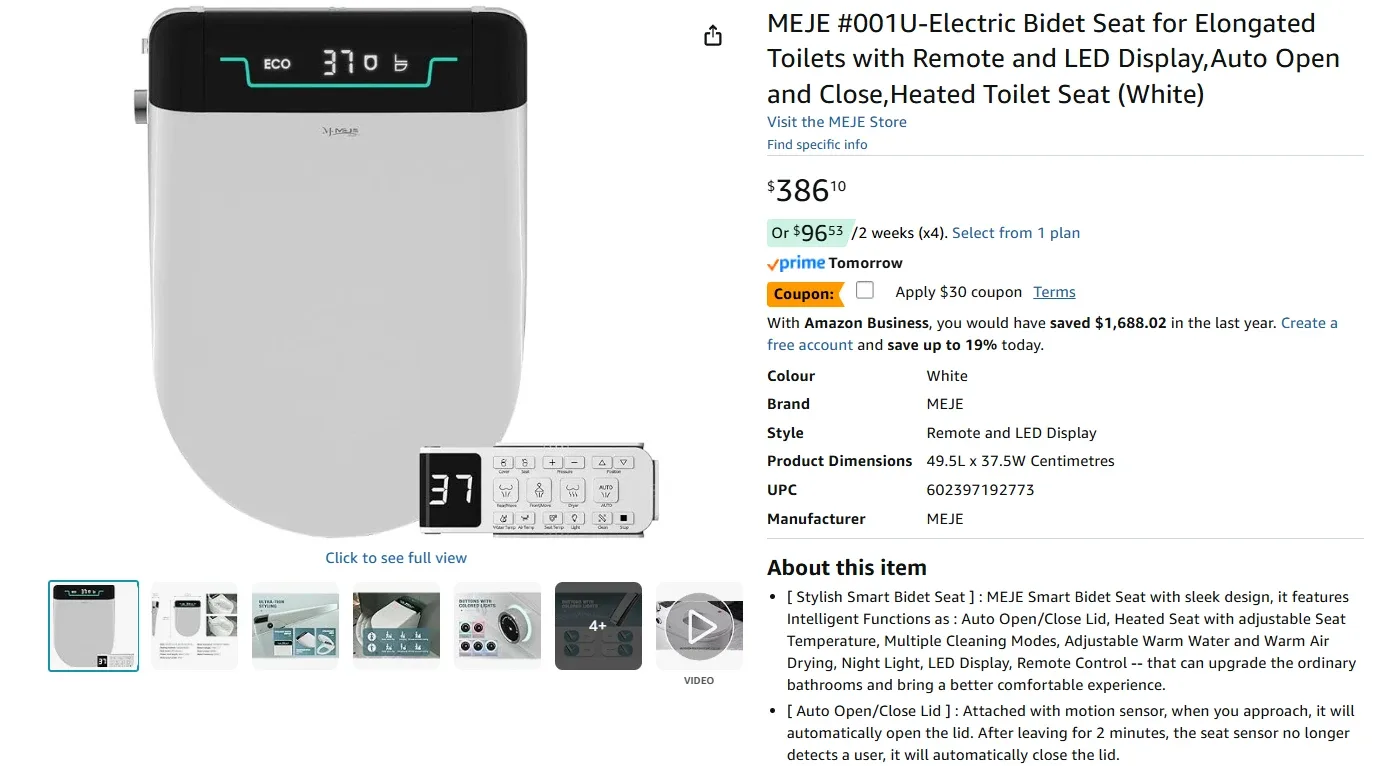Click the Find specific info link
Screen dimensions: 1380x766
(817, 143)
